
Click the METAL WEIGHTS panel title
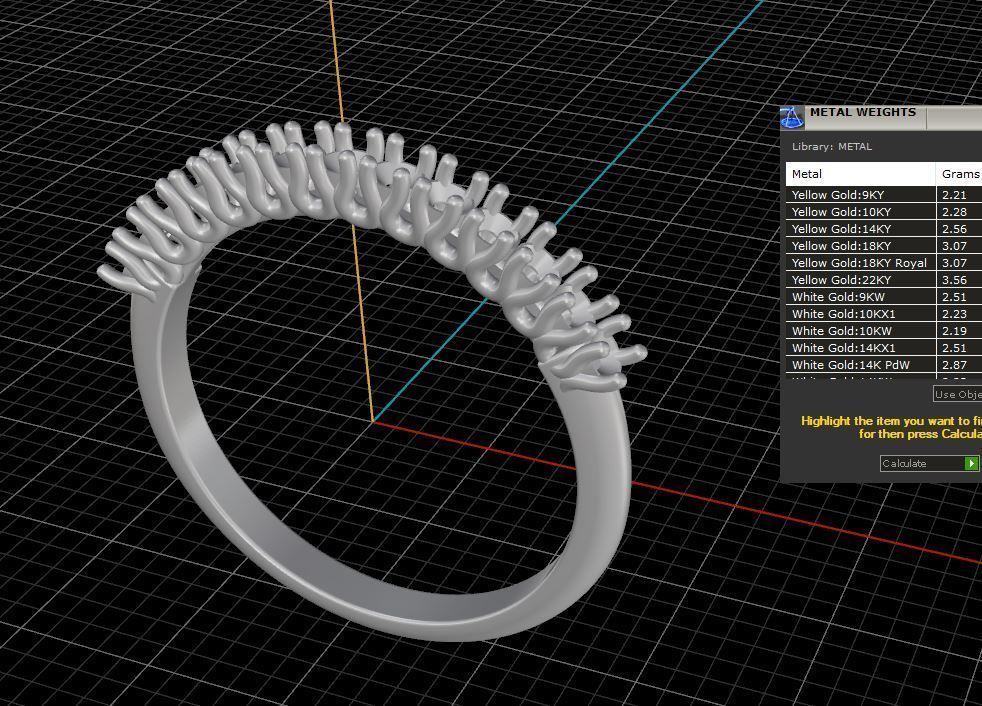coord(862,112)
